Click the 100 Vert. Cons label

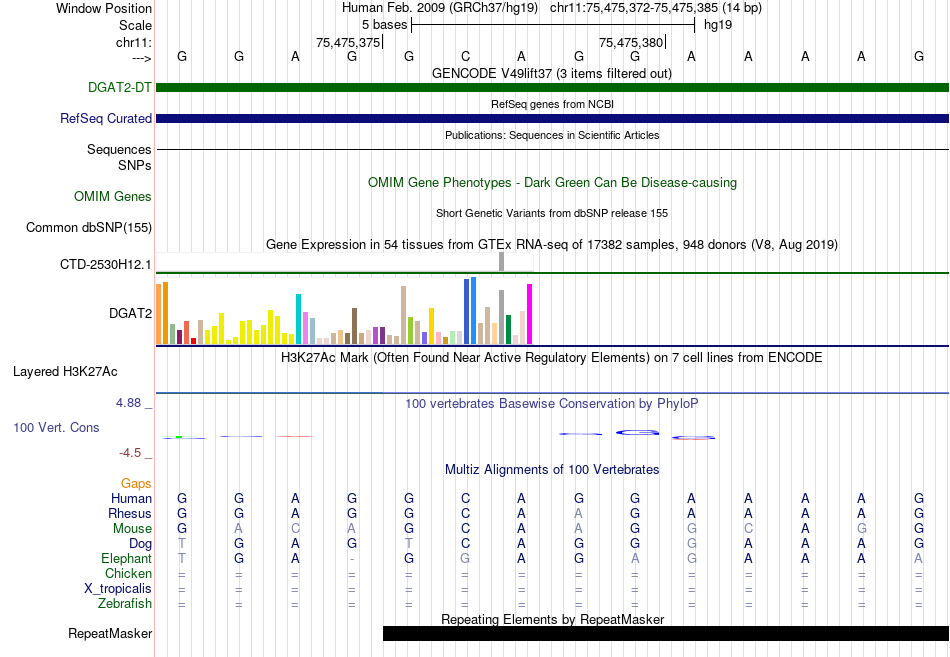coord(56,427)
